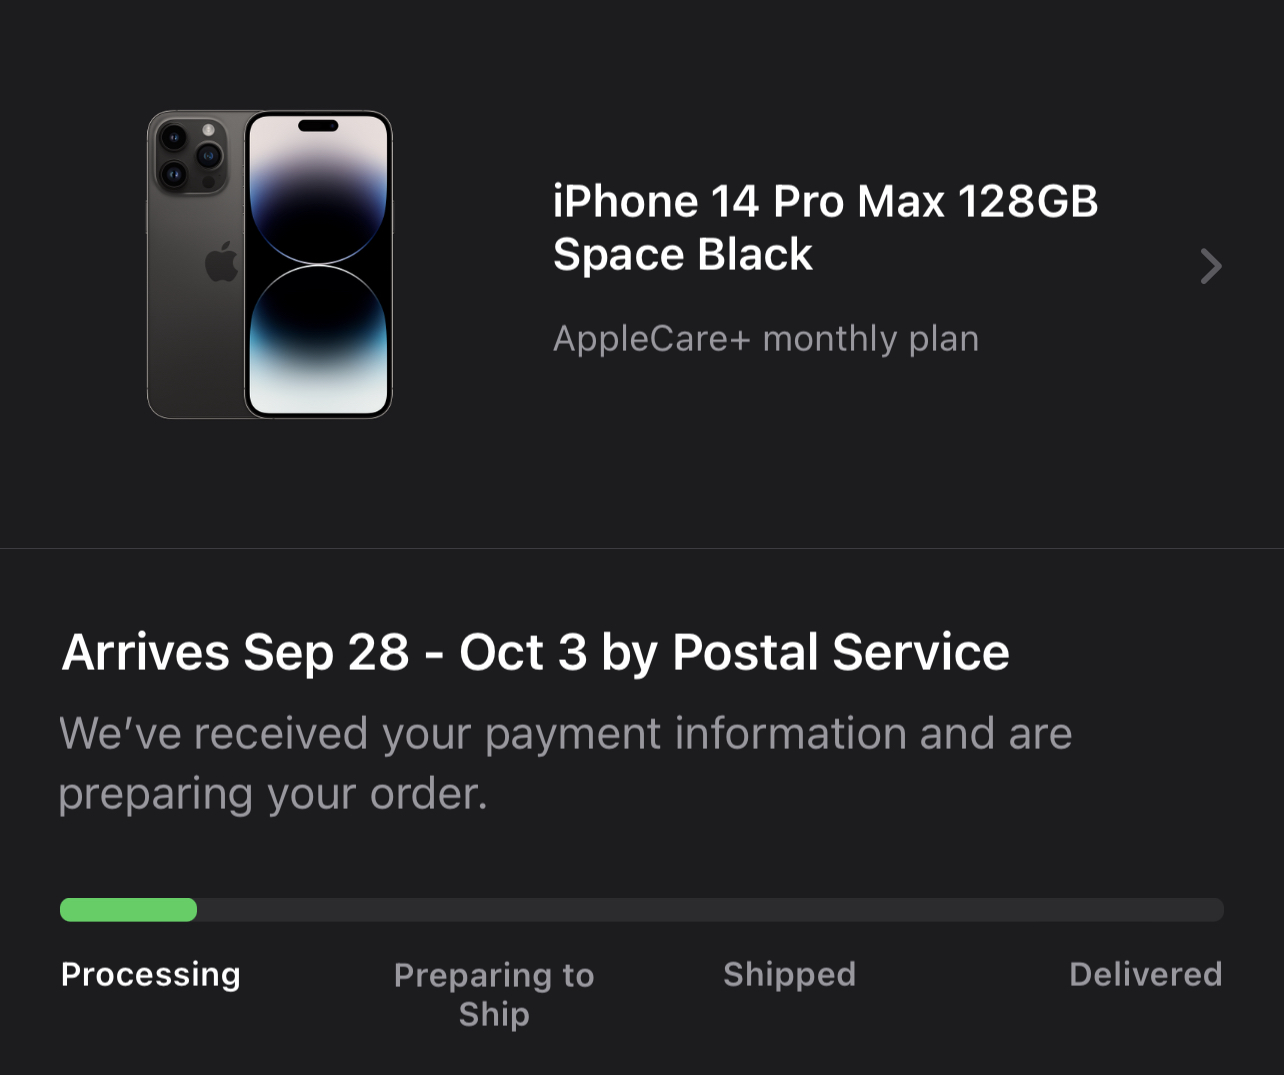
Task: Select the Processing status step
Action: pos(151,974)
